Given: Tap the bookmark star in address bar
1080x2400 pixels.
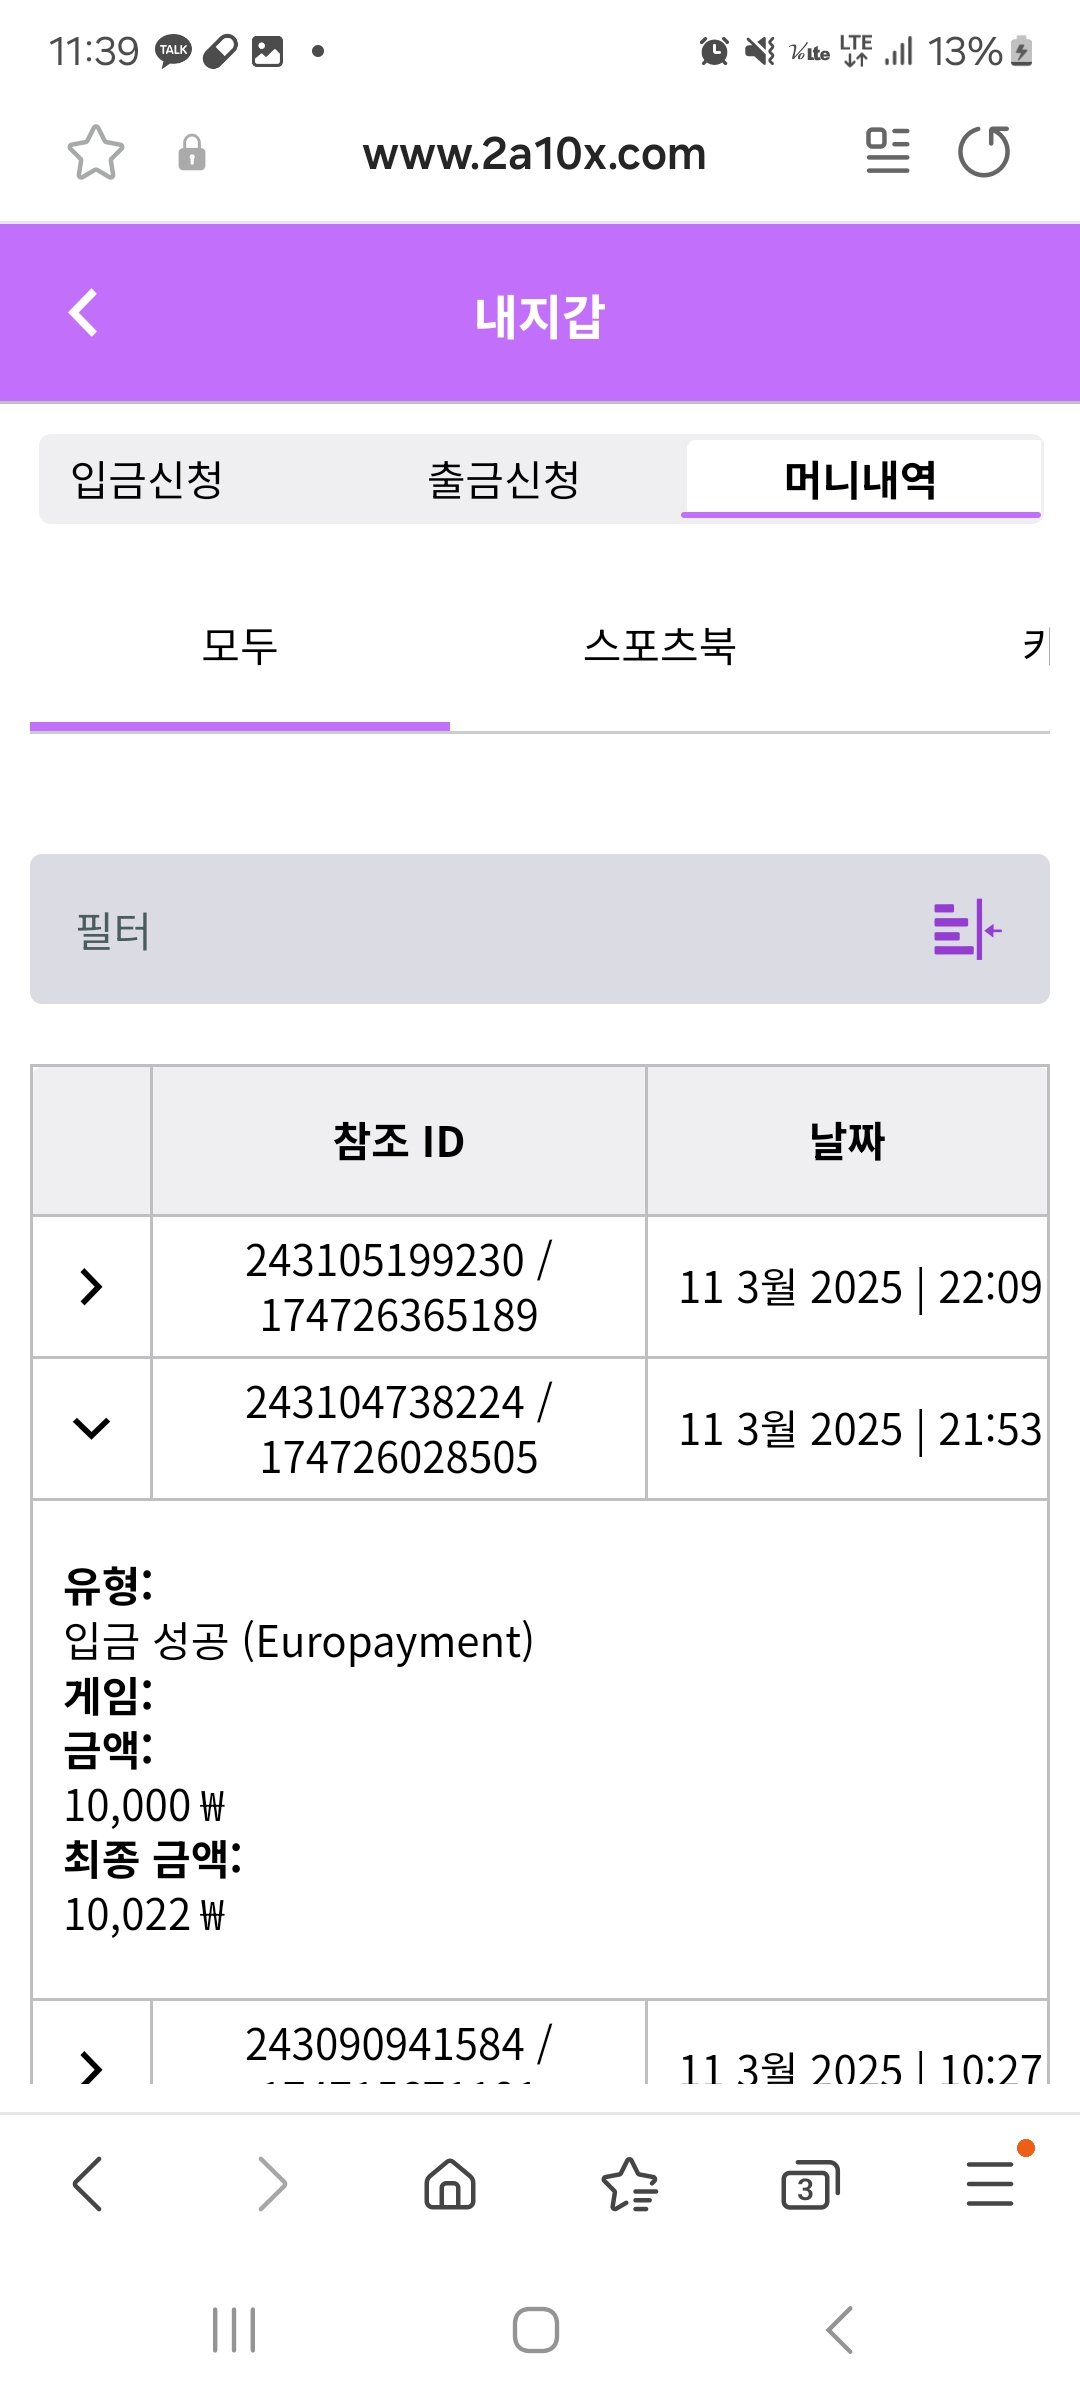Looking at the screenshot, I should tap(96, 153).
